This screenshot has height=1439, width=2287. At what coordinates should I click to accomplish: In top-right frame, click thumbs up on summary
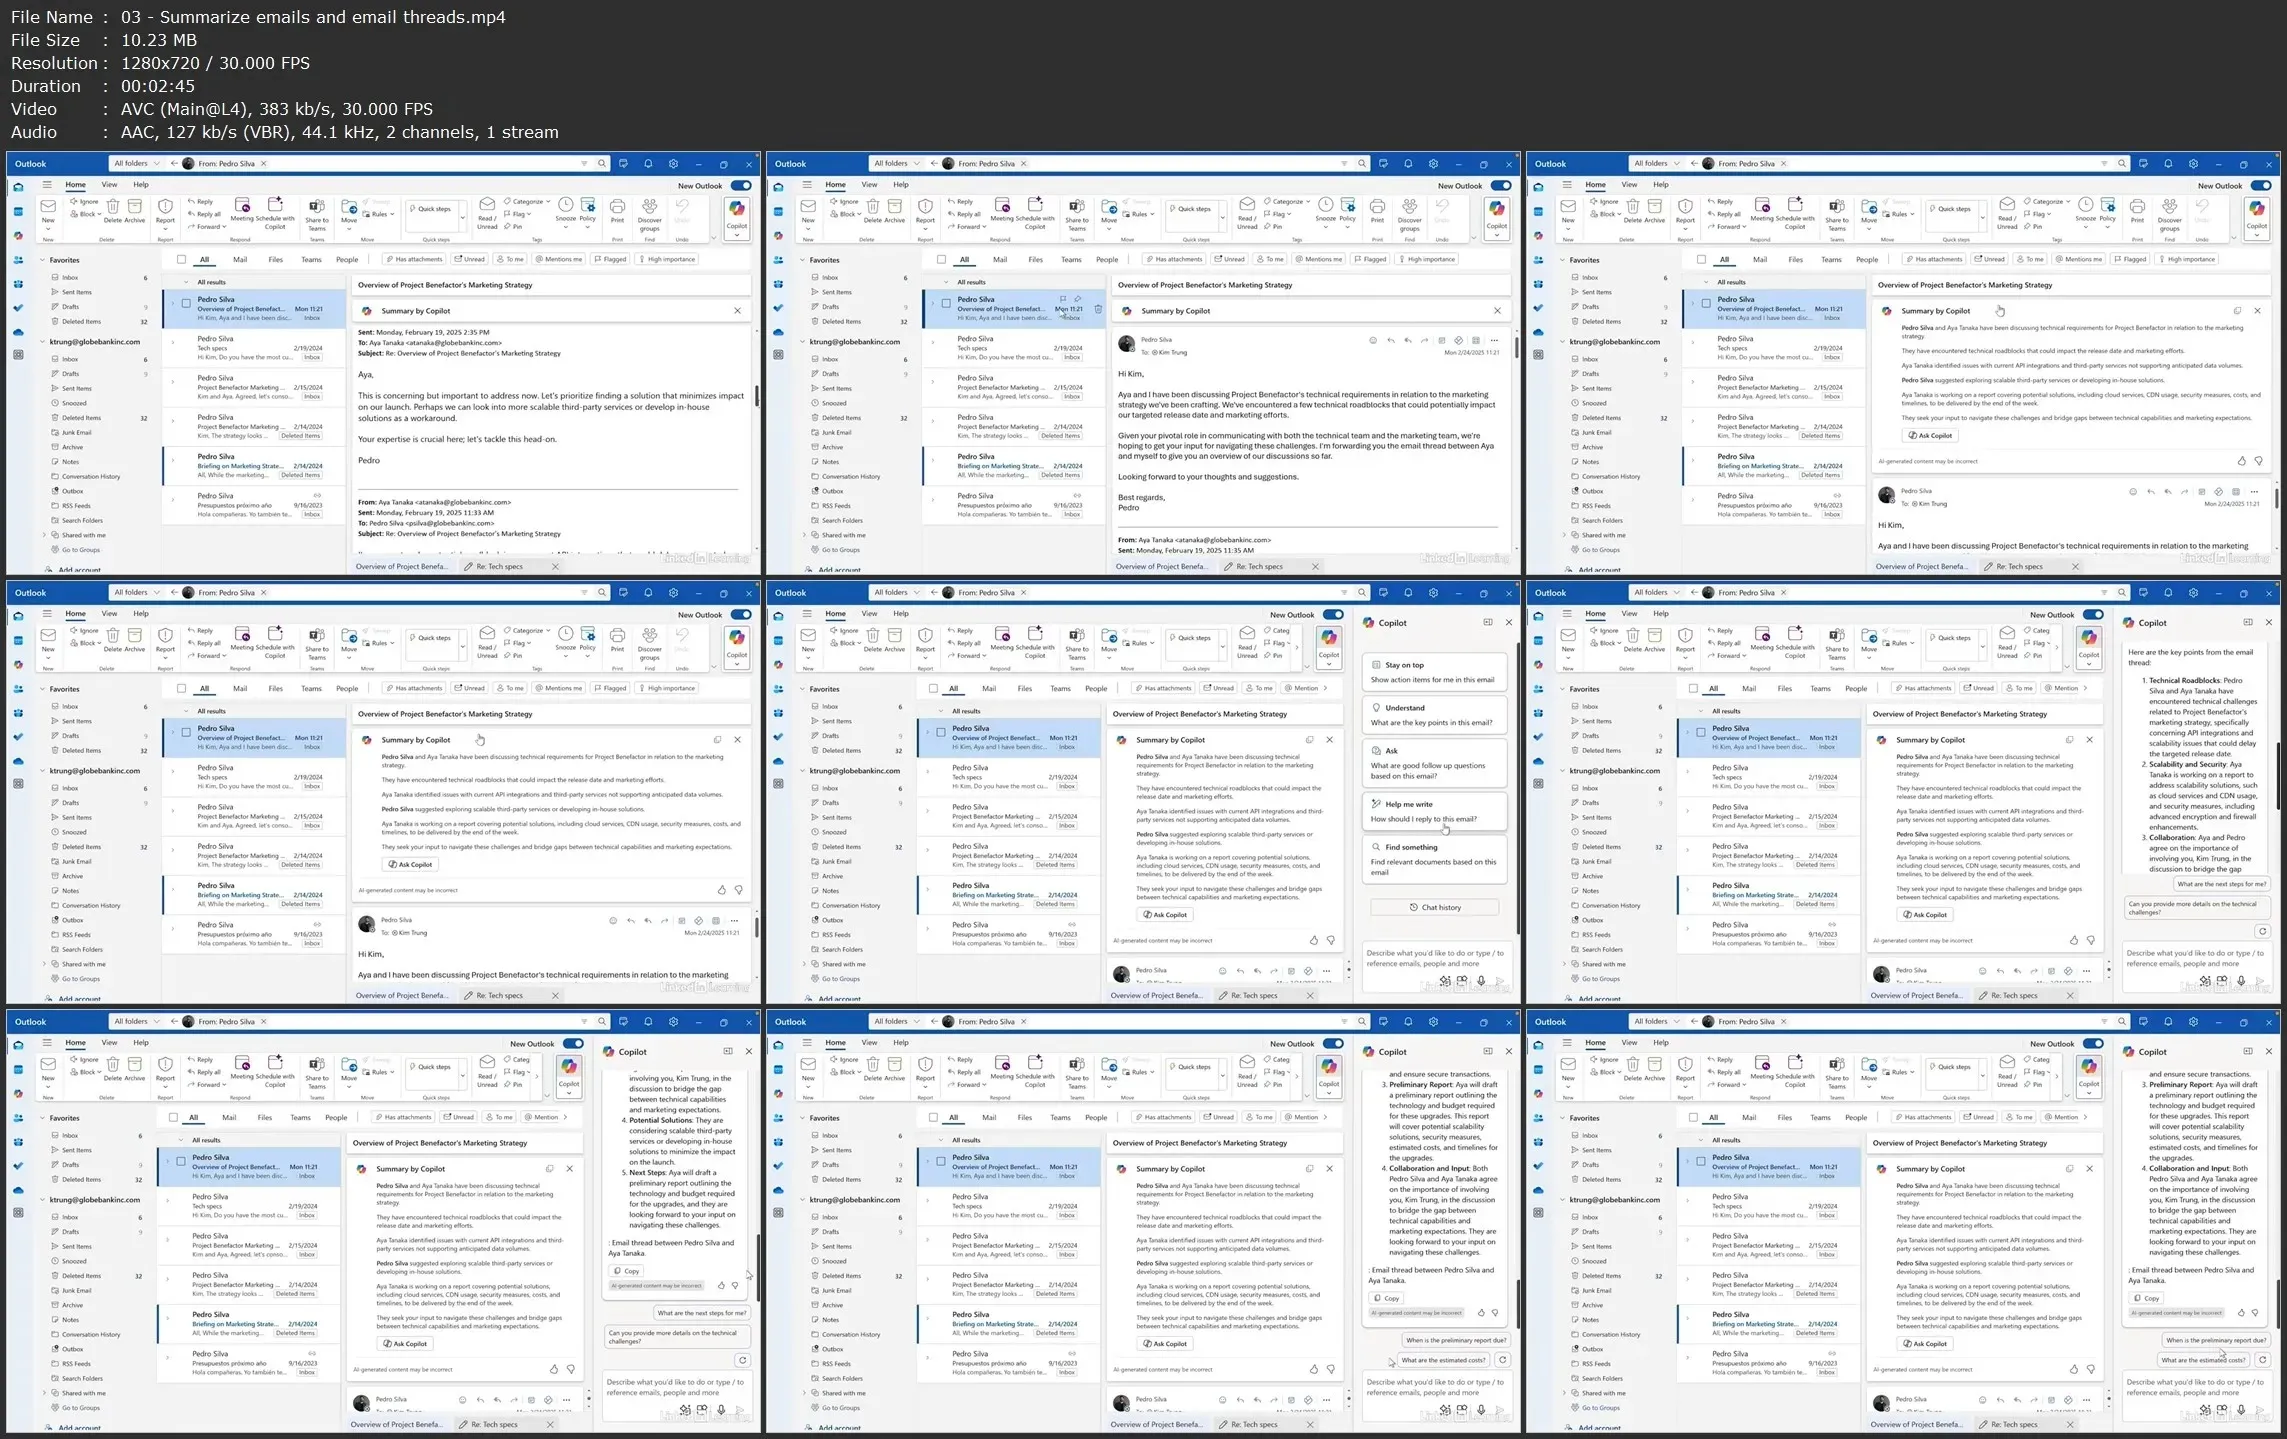point(2241,461)
